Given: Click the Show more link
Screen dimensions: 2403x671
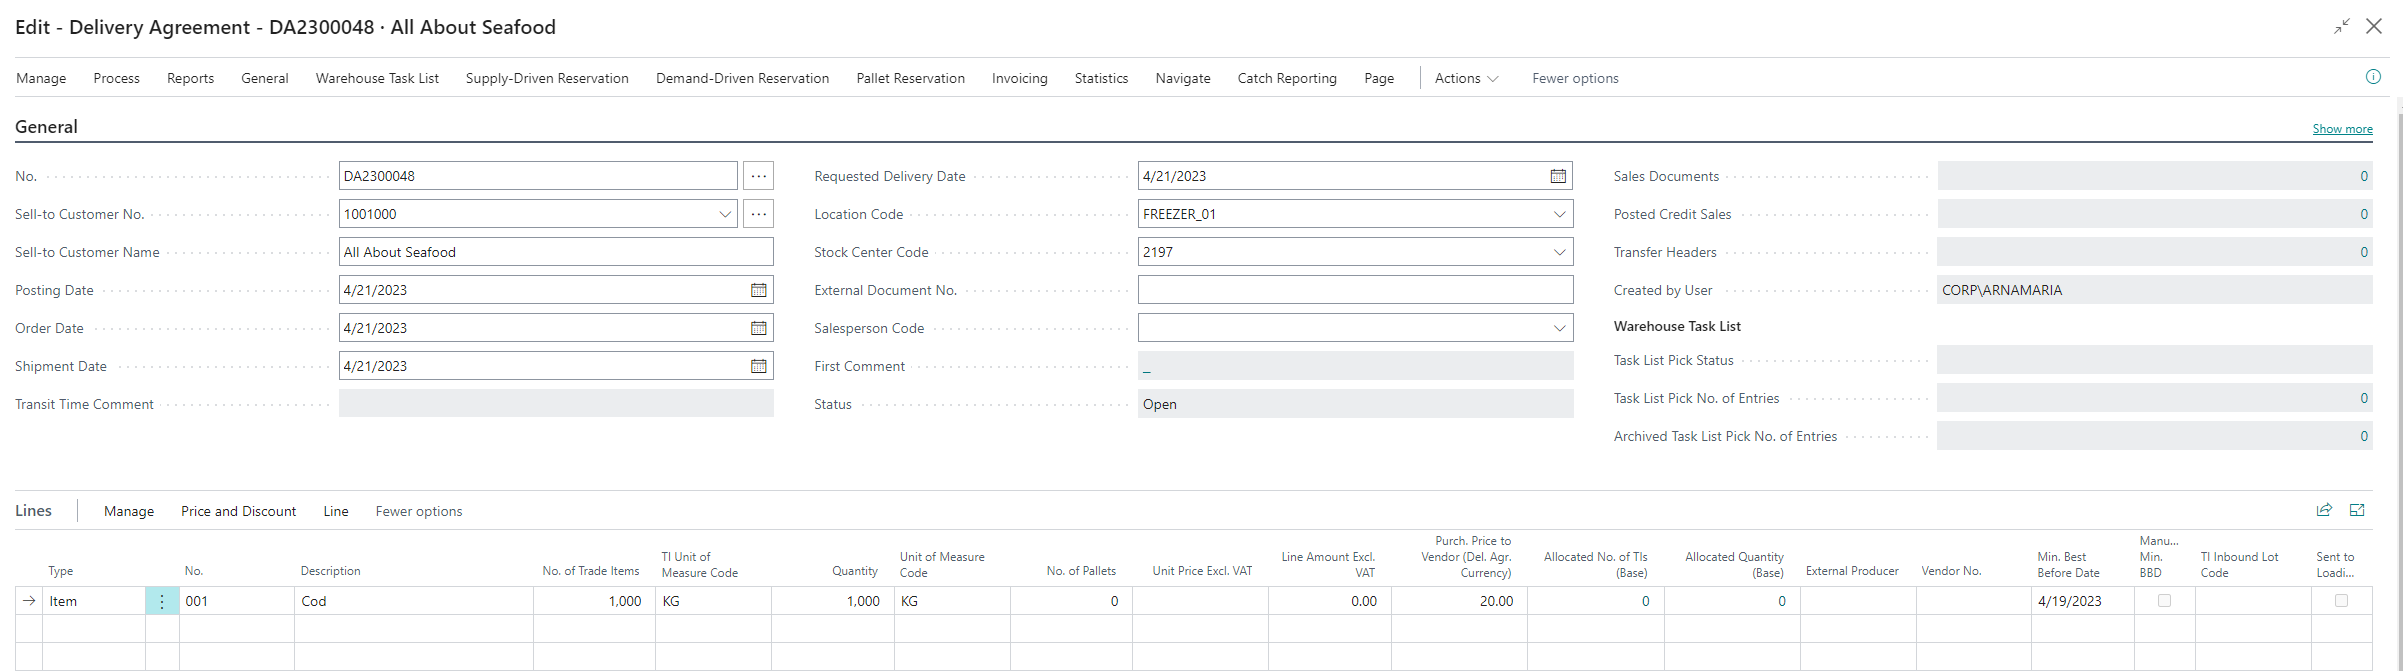Looking at the screenshot, I should (2342, 129).
